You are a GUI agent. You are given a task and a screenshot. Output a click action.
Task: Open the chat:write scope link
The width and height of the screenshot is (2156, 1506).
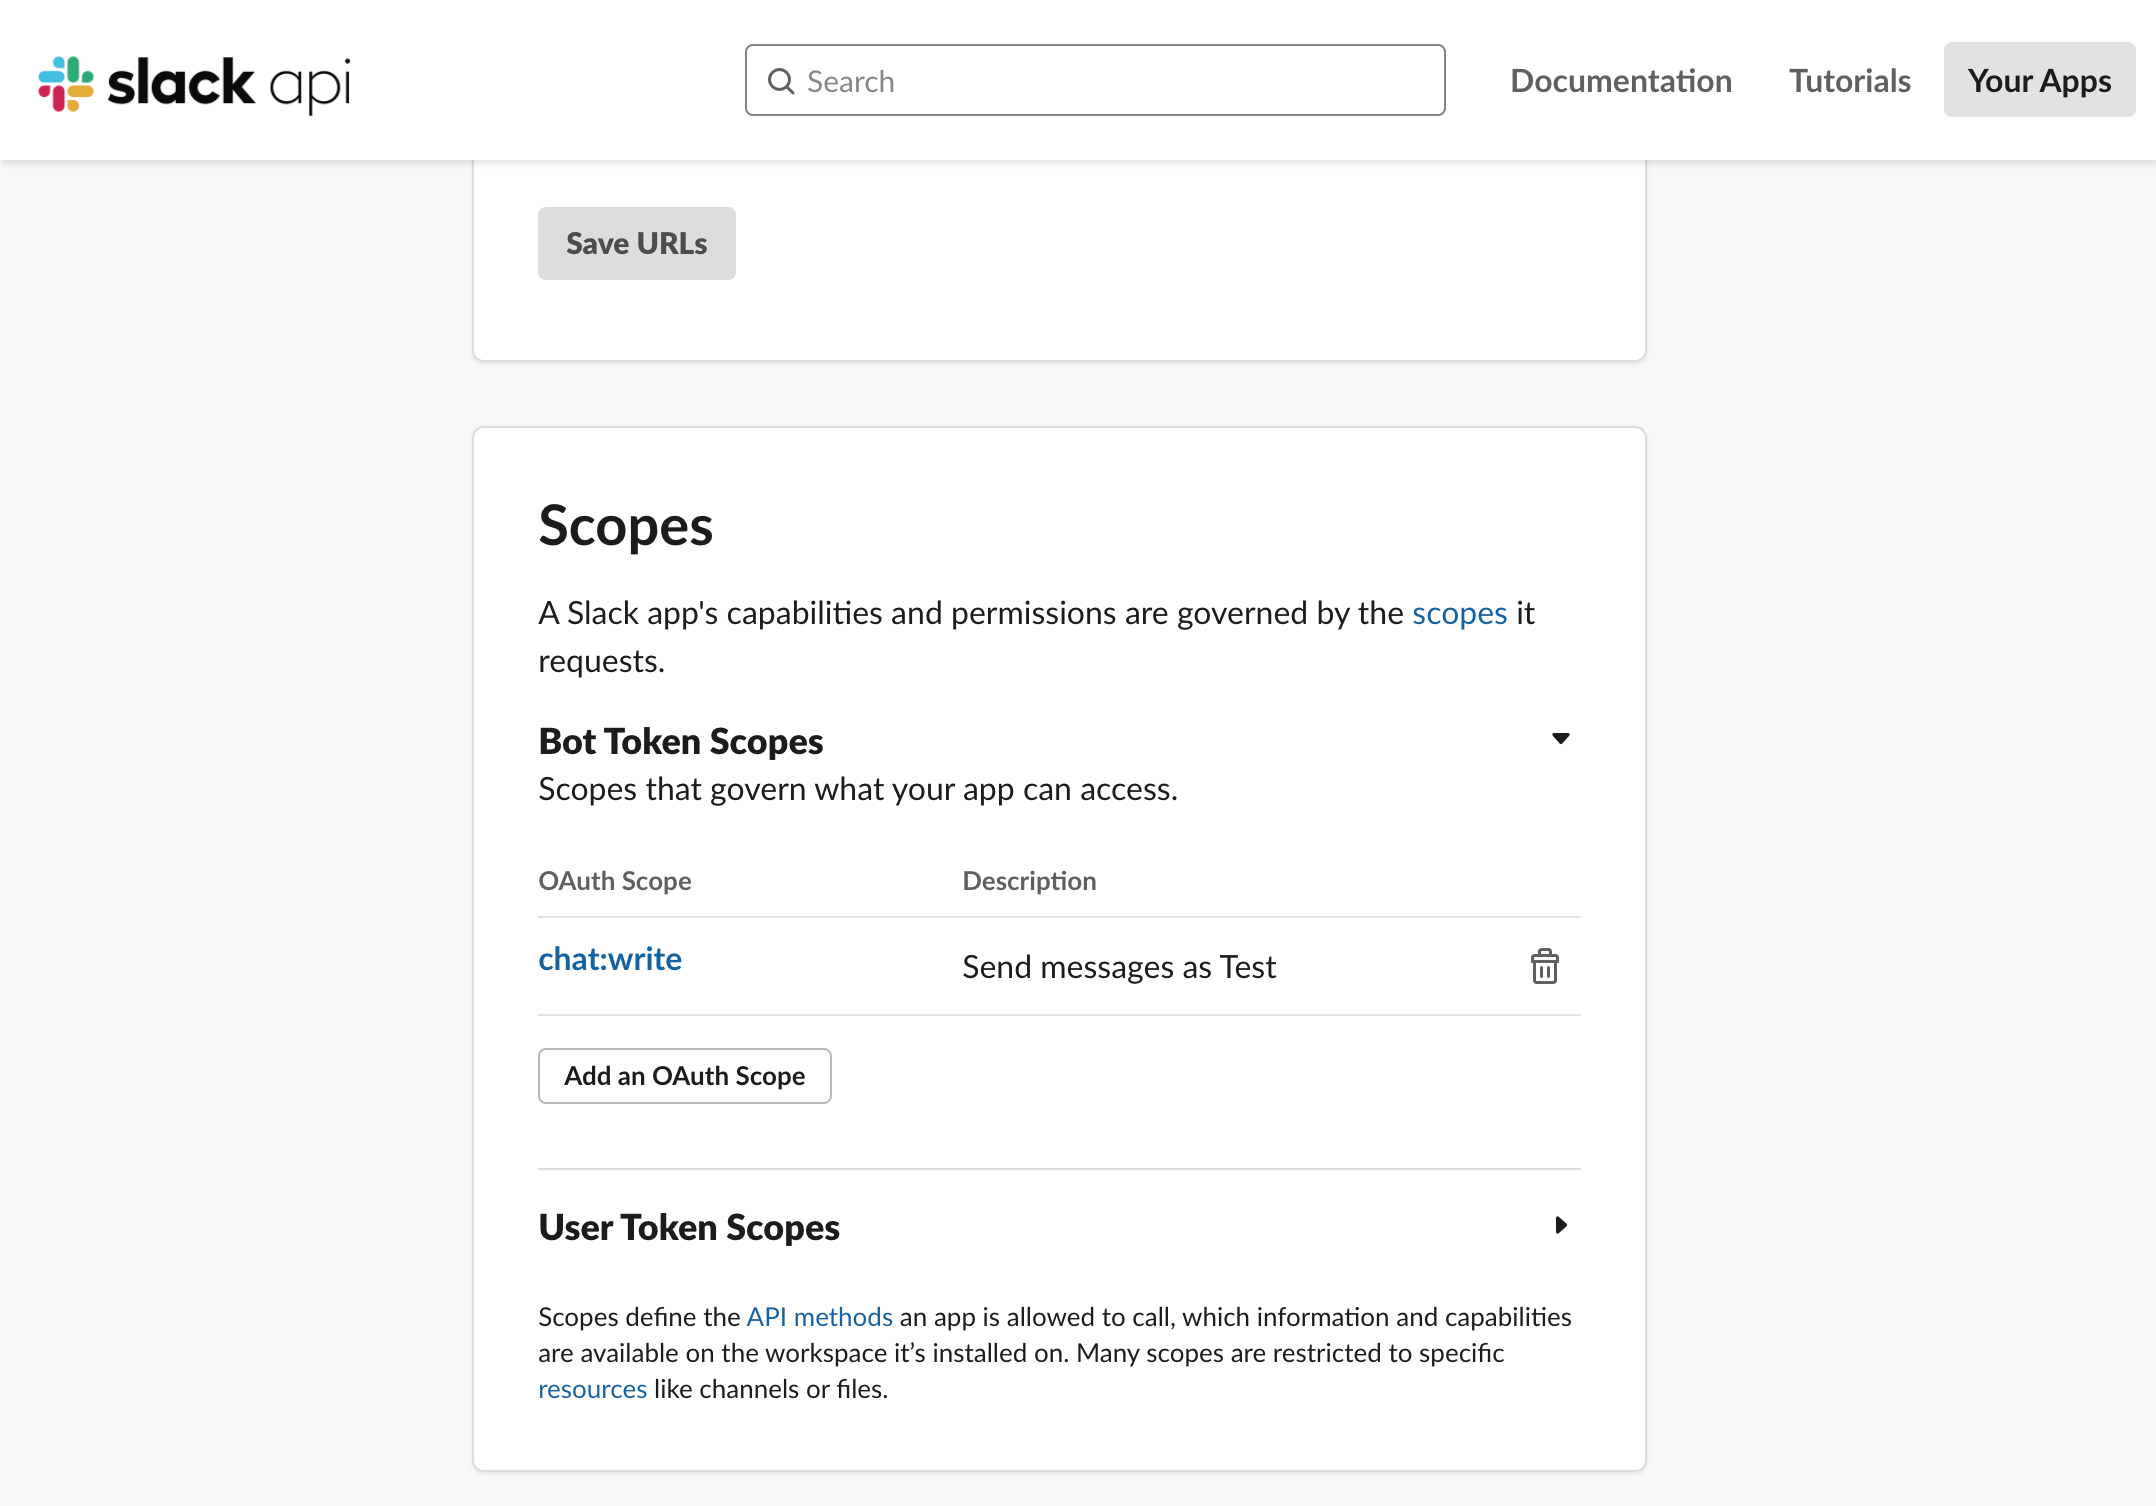610,959
